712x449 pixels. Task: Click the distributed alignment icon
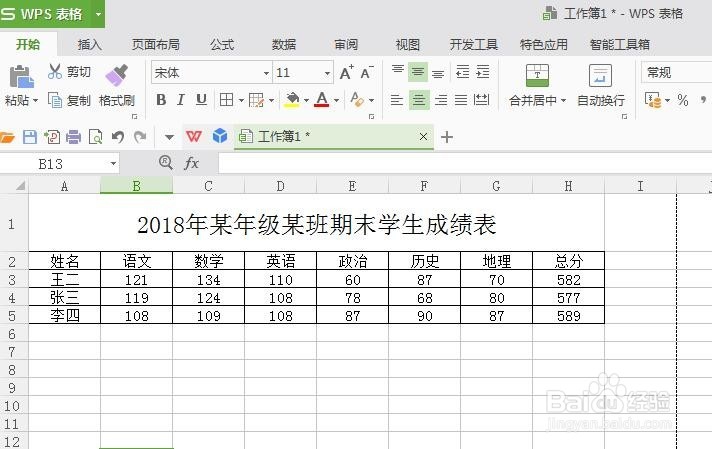481,100
